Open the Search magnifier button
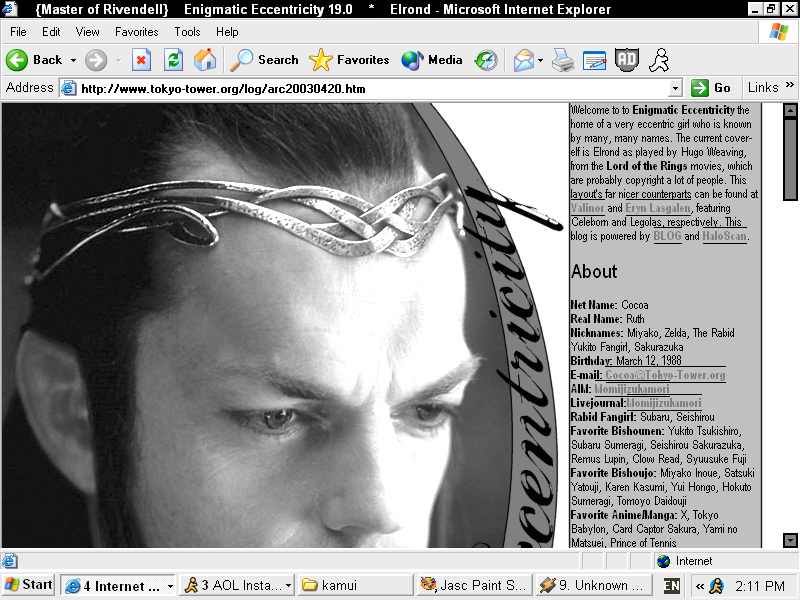Viewport: 800px width, 600px height. pos(264,60)
